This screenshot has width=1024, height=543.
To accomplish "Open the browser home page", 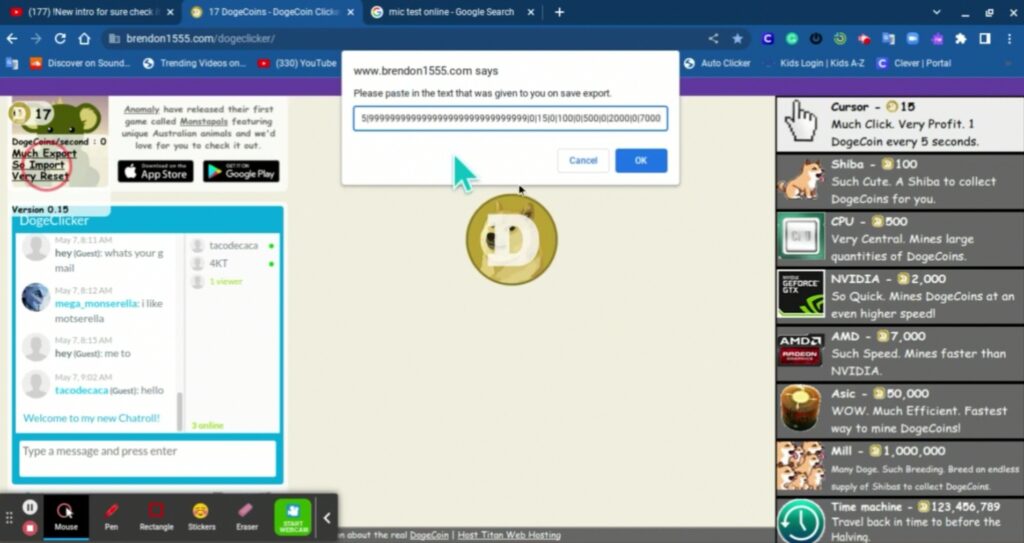I will click(x=84, y=39).
